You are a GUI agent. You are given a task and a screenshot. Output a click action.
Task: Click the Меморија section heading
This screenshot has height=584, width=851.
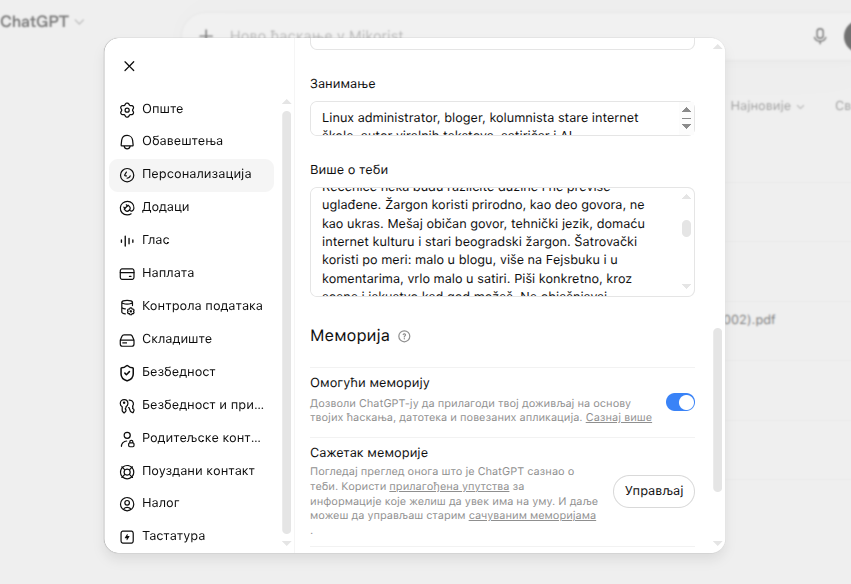coord(350,336)
